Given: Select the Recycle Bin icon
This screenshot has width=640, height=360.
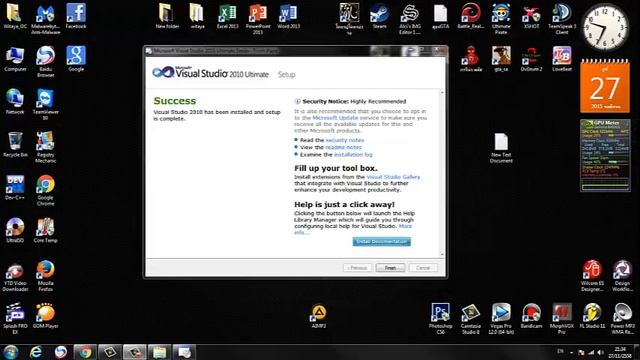Looking at the screenshot, I should (15, 144).
